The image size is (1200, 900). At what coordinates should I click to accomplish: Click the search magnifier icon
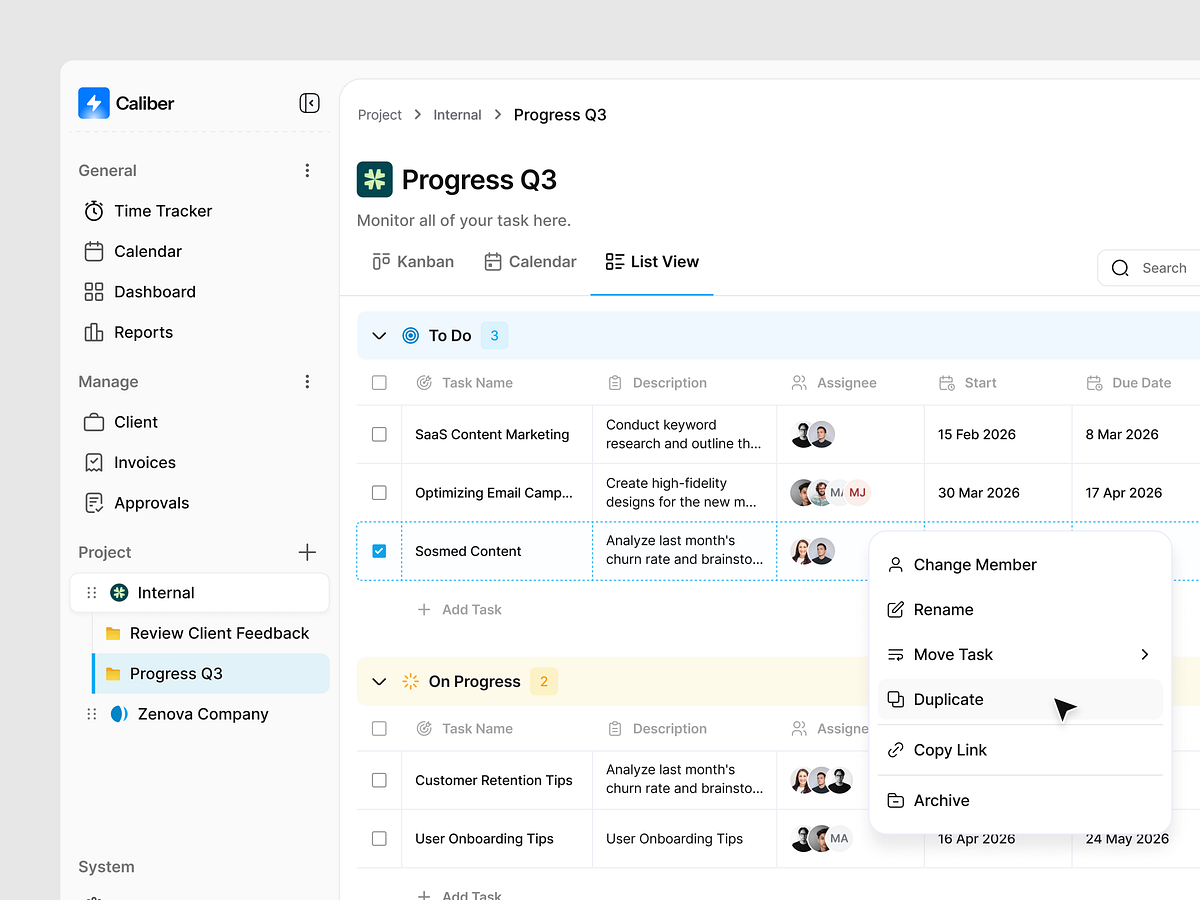(1121, 268)
